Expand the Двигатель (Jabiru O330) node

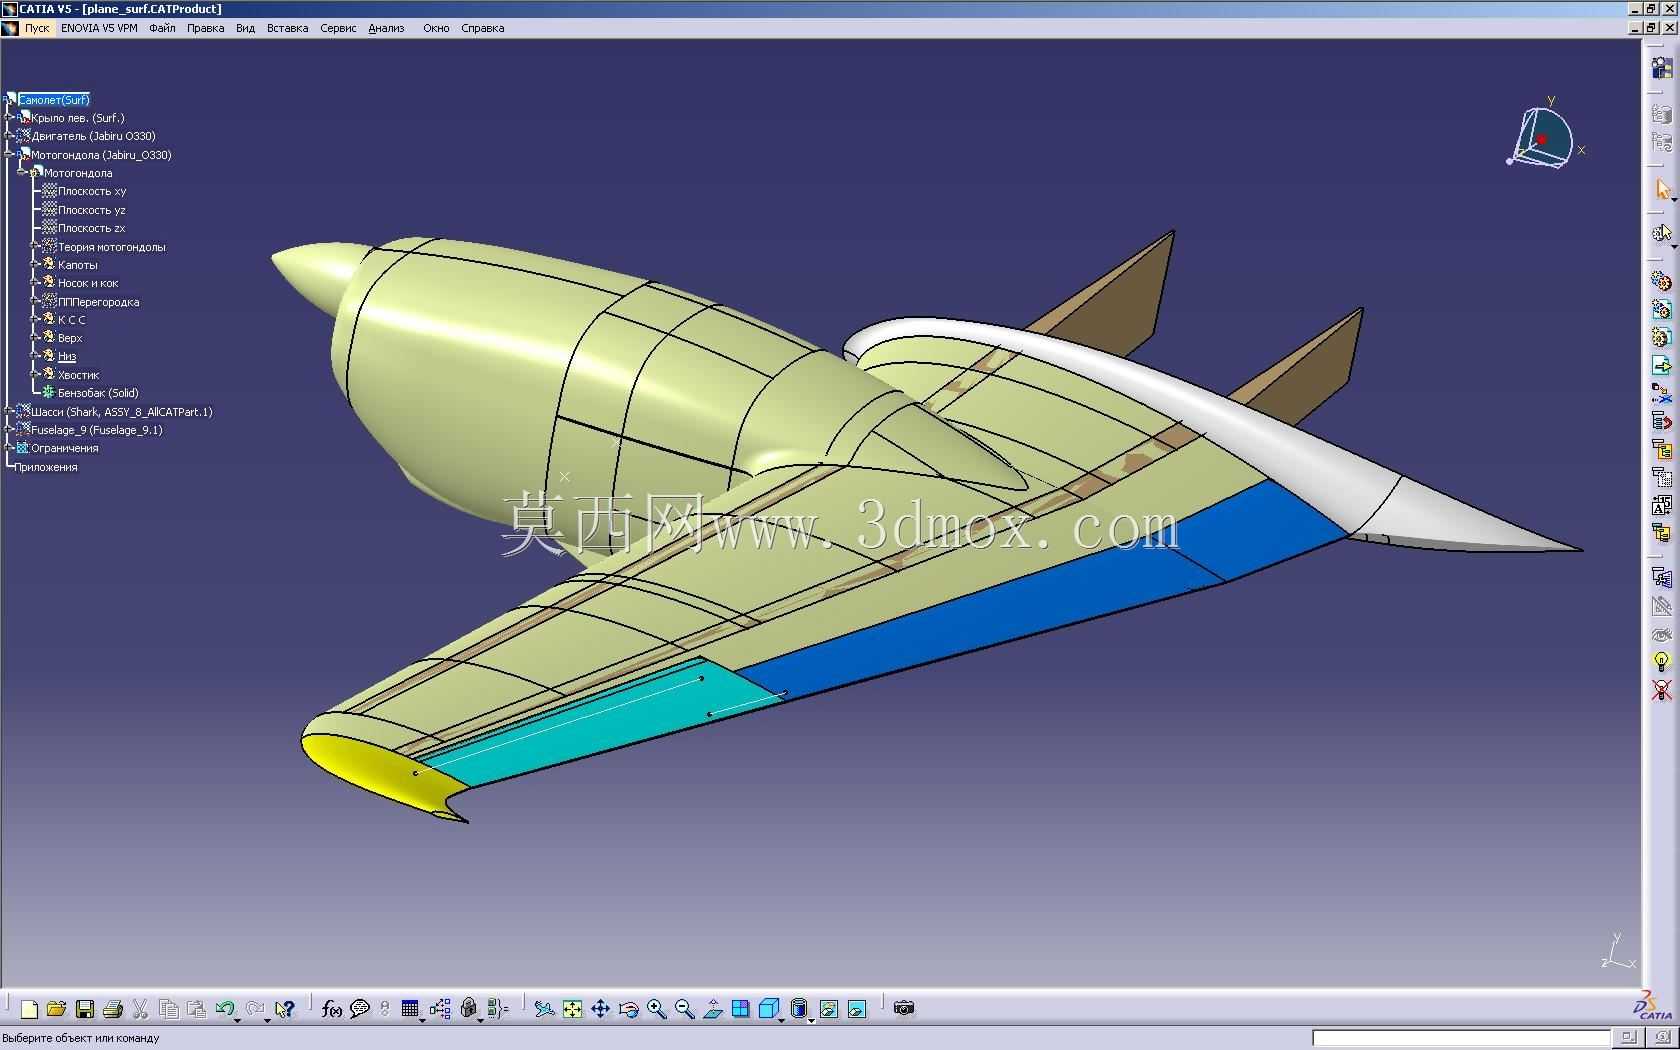click(x=9, y=136)
